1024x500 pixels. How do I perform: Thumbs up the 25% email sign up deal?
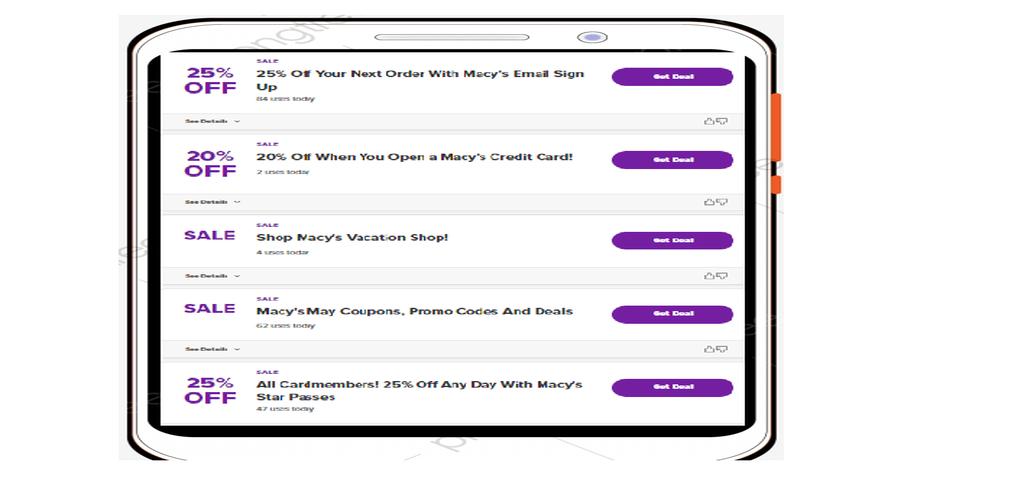tap(709, 121)
